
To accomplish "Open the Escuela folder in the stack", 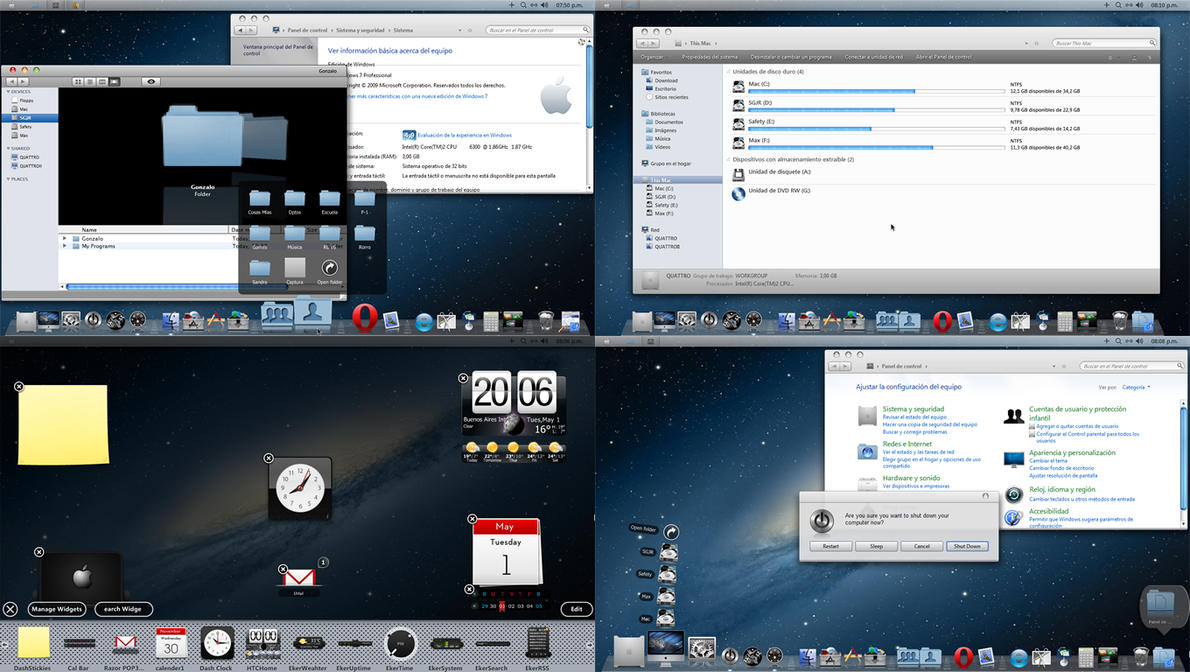I will [329, 199].
